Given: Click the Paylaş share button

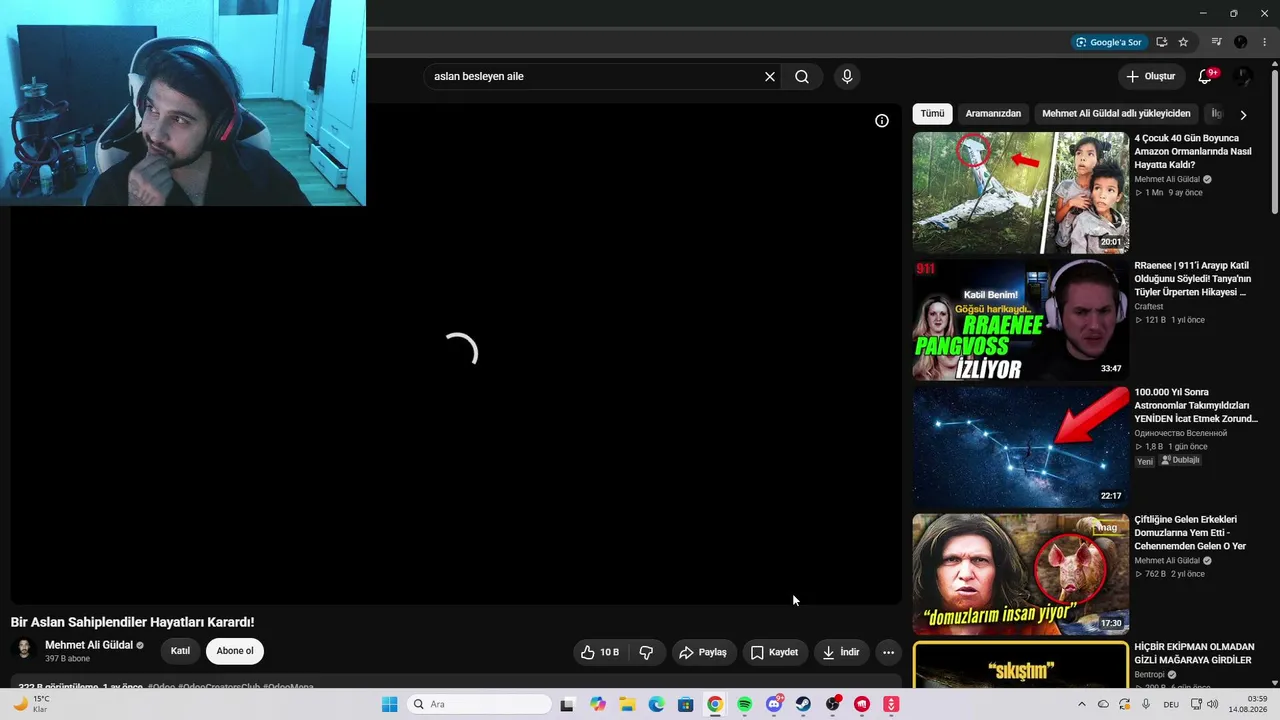Looking at the screenshot, I should click(x=703, y=652).
